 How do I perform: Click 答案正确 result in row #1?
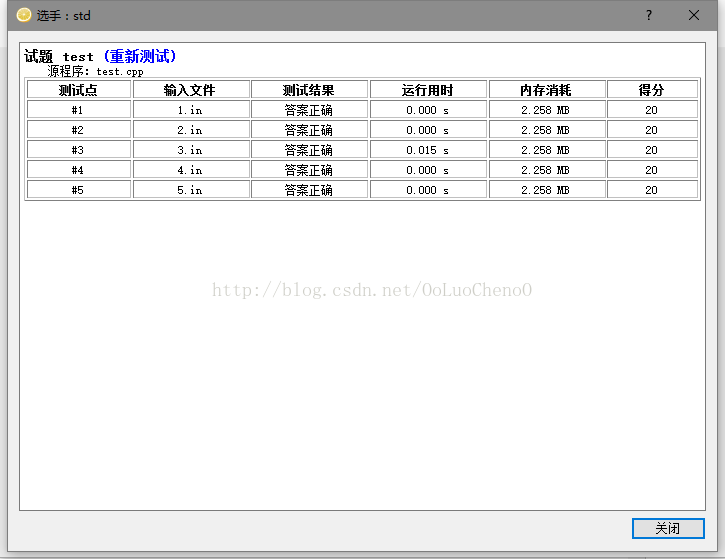coord(309,110)
